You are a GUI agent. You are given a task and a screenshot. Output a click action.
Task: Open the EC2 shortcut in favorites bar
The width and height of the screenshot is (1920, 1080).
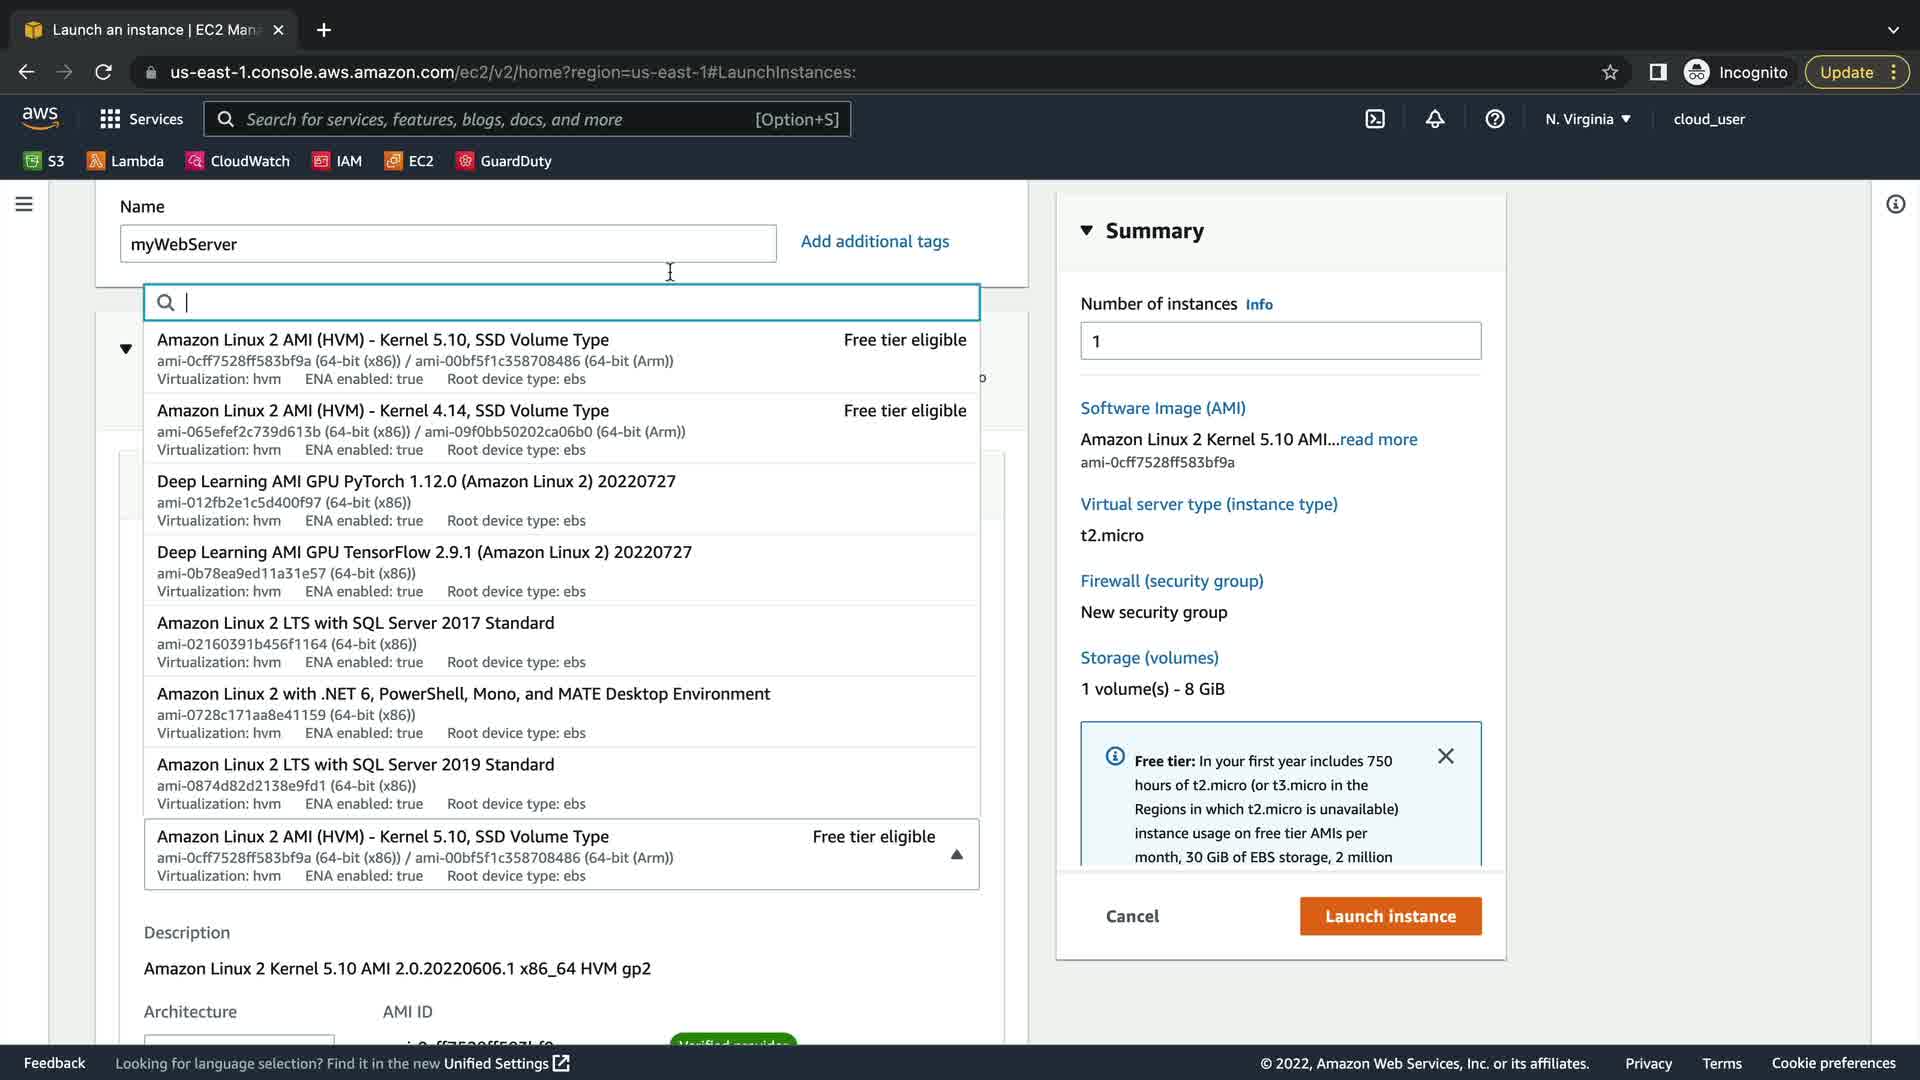409,161
